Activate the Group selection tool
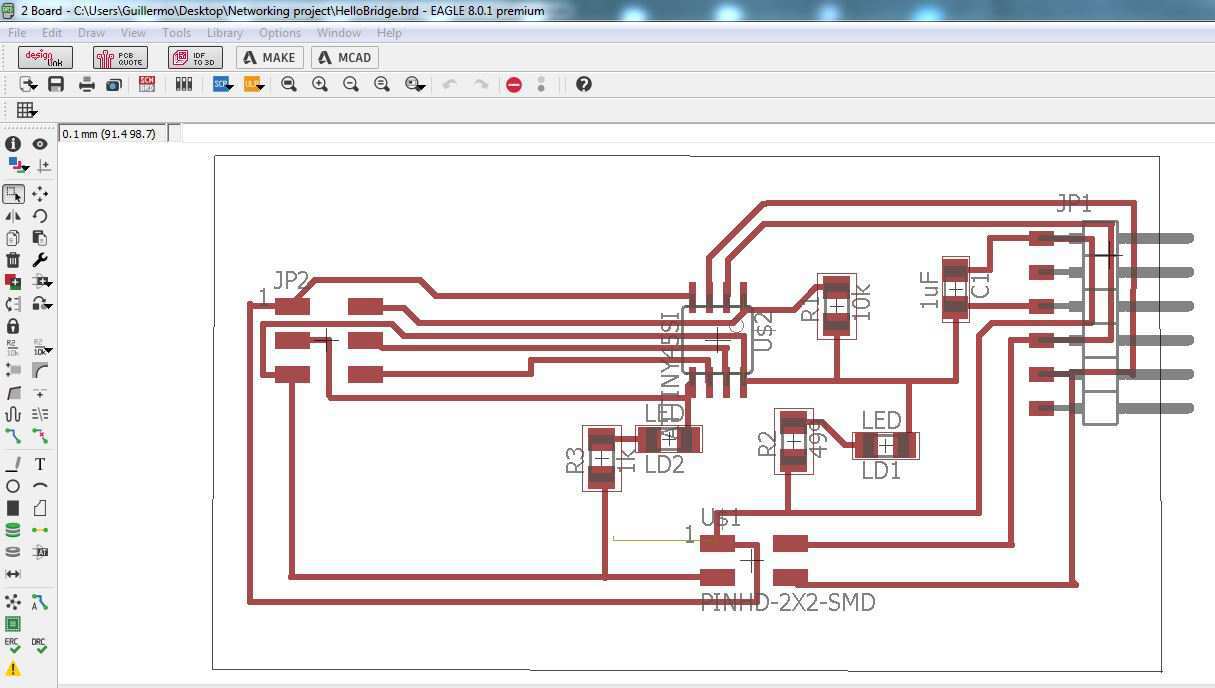This screenshot has width=1215, height=688. click(13, 194)
